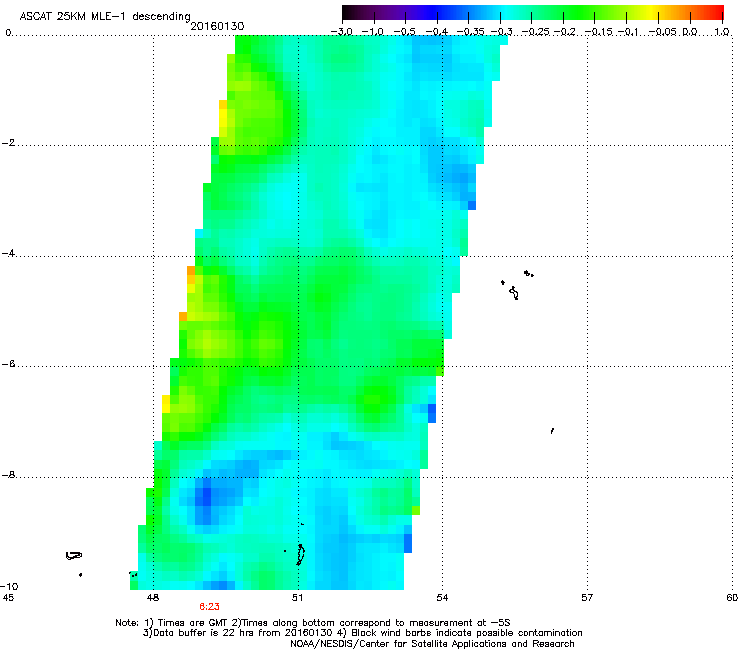
Task: Click the "-0.35" color bar label
Action: (470, 32)
